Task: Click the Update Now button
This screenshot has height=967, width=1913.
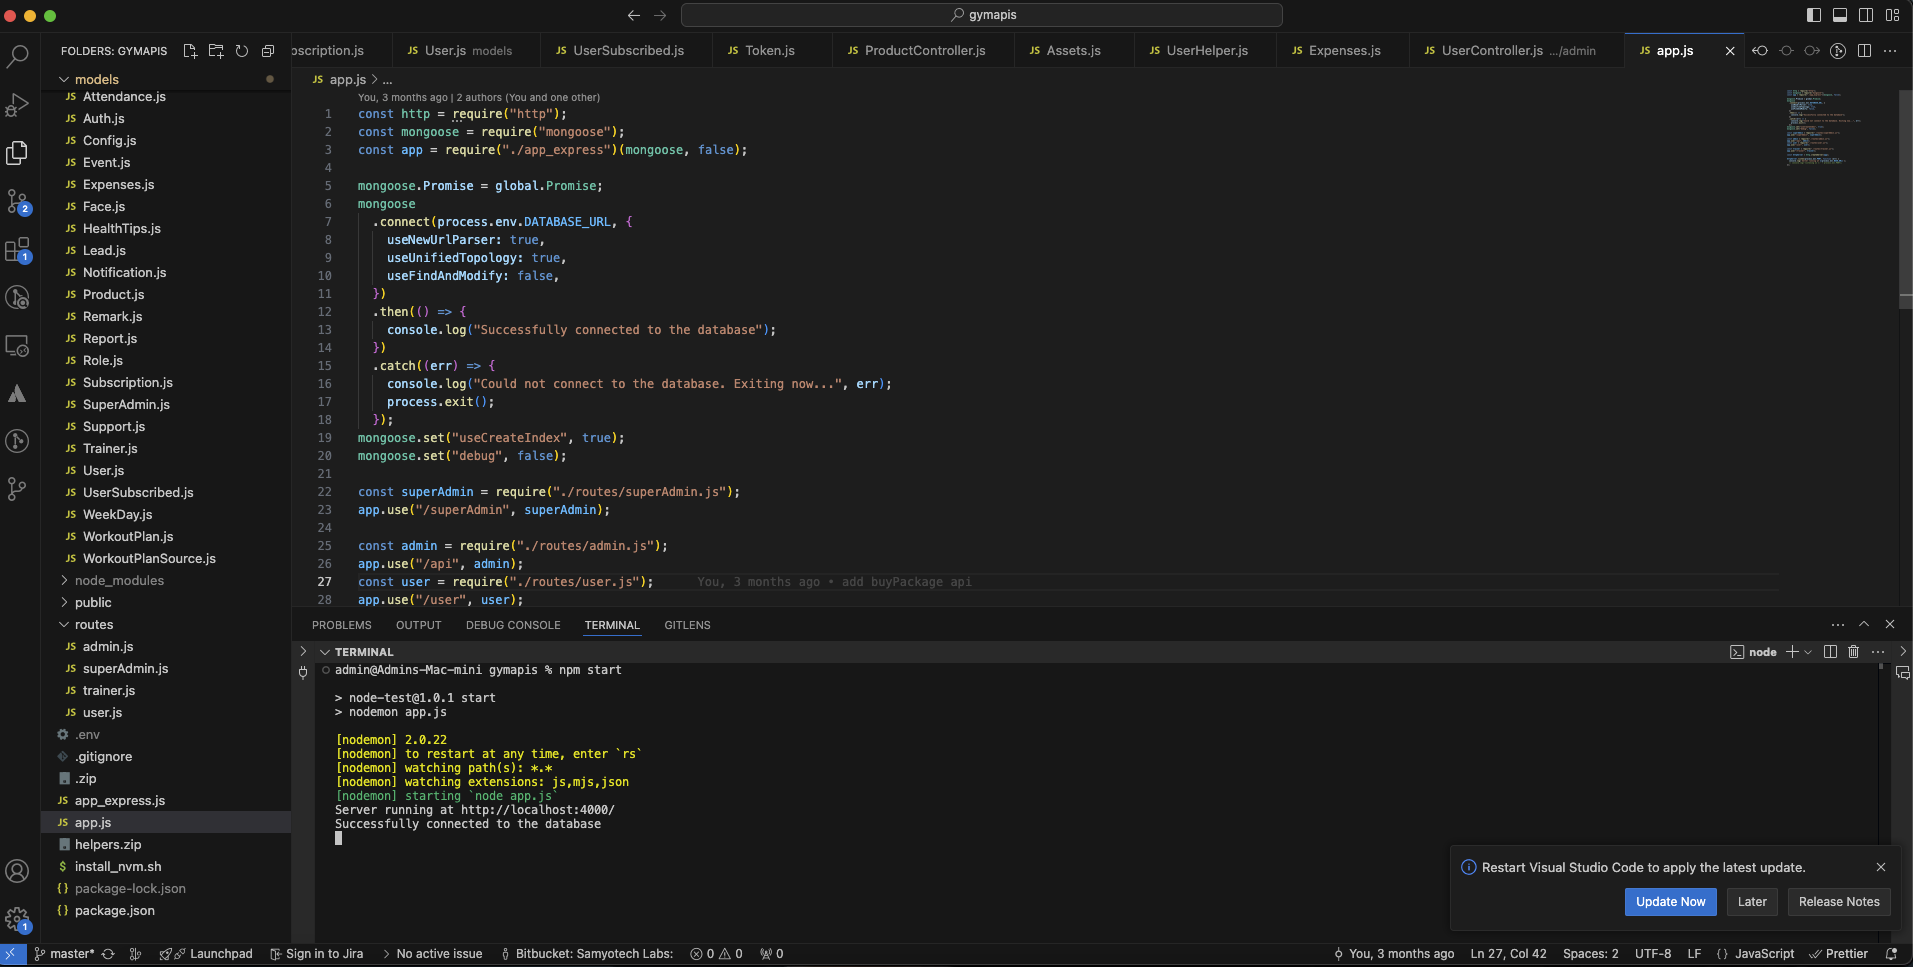Action: (x=1670, y=902)
